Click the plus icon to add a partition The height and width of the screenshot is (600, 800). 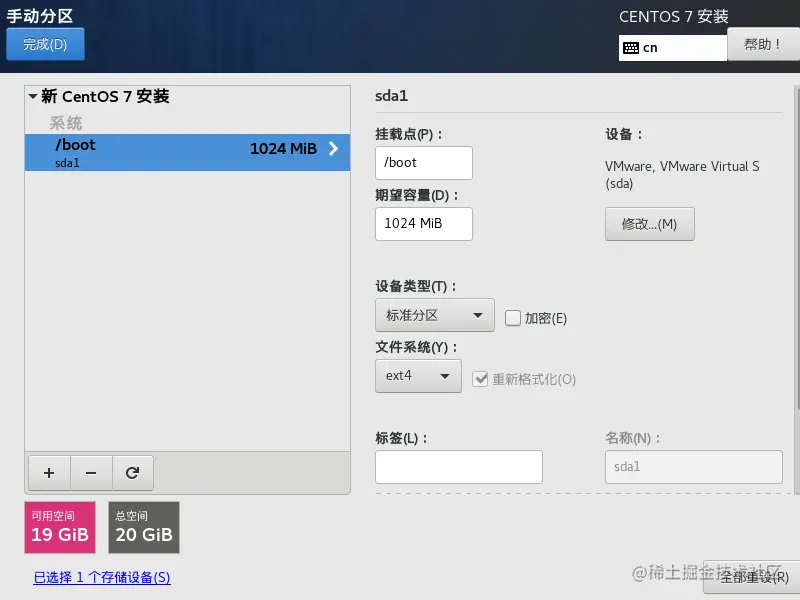tap(49, 473)
